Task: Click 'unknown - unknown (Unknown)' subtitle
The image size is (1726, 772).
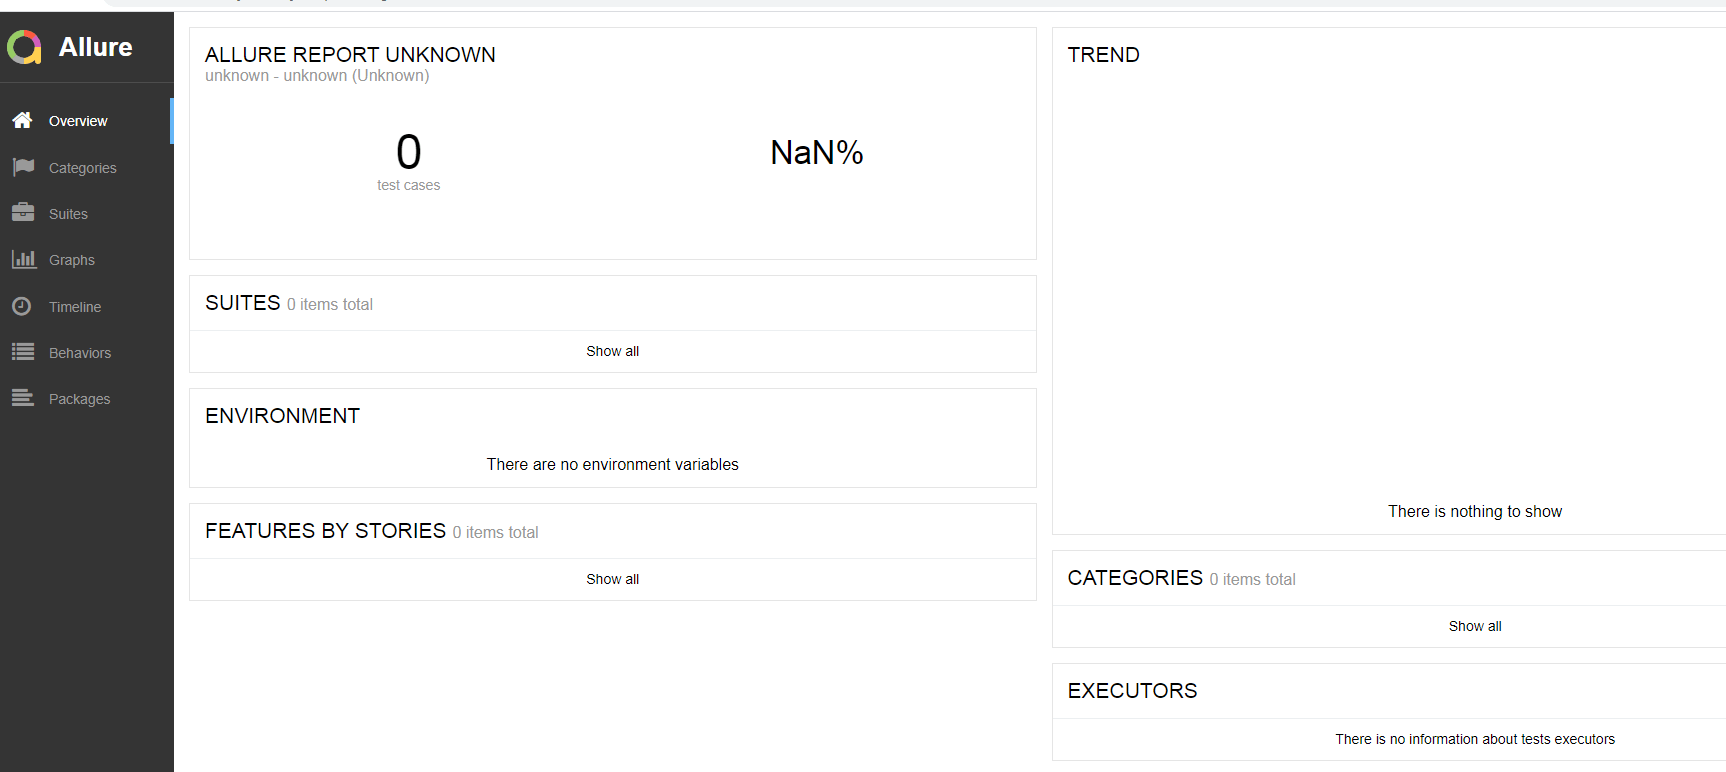Action: tap(317, 76)
